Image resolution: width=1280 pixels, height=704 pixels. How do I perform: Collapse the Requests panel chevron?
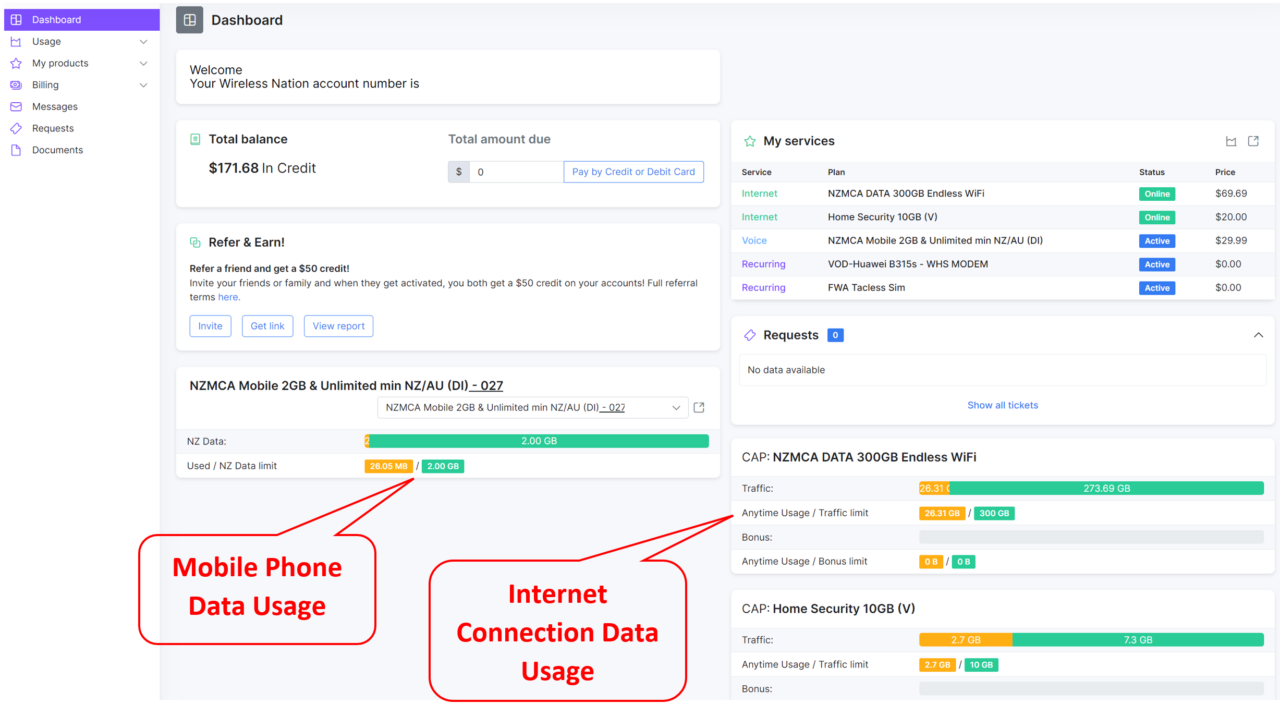click(1258, 335)
